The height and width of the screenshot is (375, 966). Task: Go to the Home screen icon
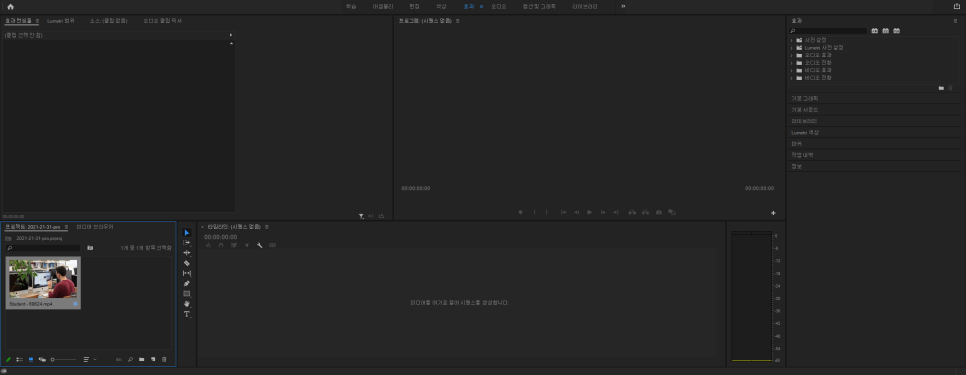pos(10,6)
